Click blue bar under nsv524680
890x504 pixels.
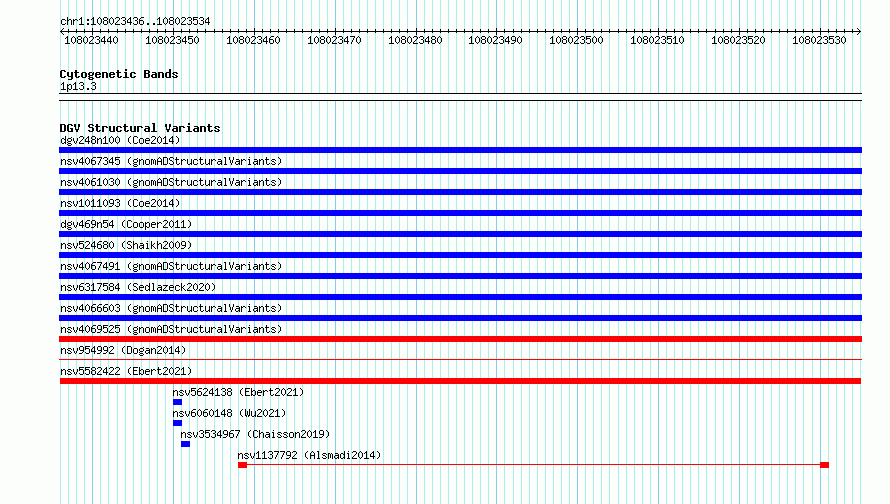coord(460,255)
